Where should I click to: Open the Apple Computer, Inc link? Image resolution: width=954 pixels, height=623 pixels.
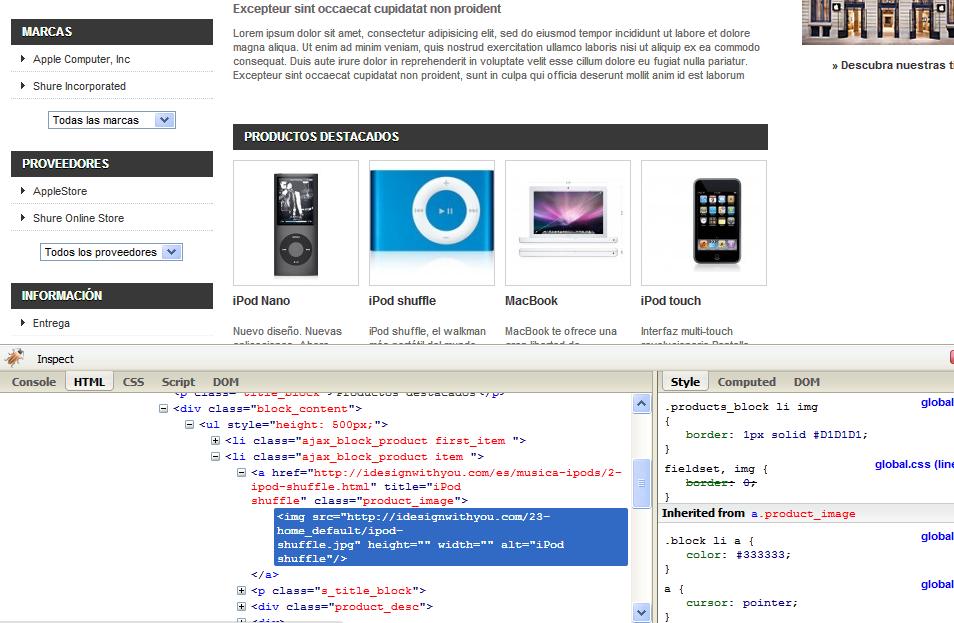coord(82,59)
